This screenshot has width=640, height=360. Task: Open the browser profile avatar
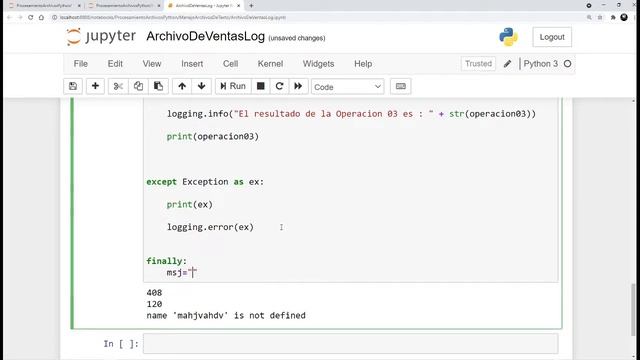tap(624, 18)
